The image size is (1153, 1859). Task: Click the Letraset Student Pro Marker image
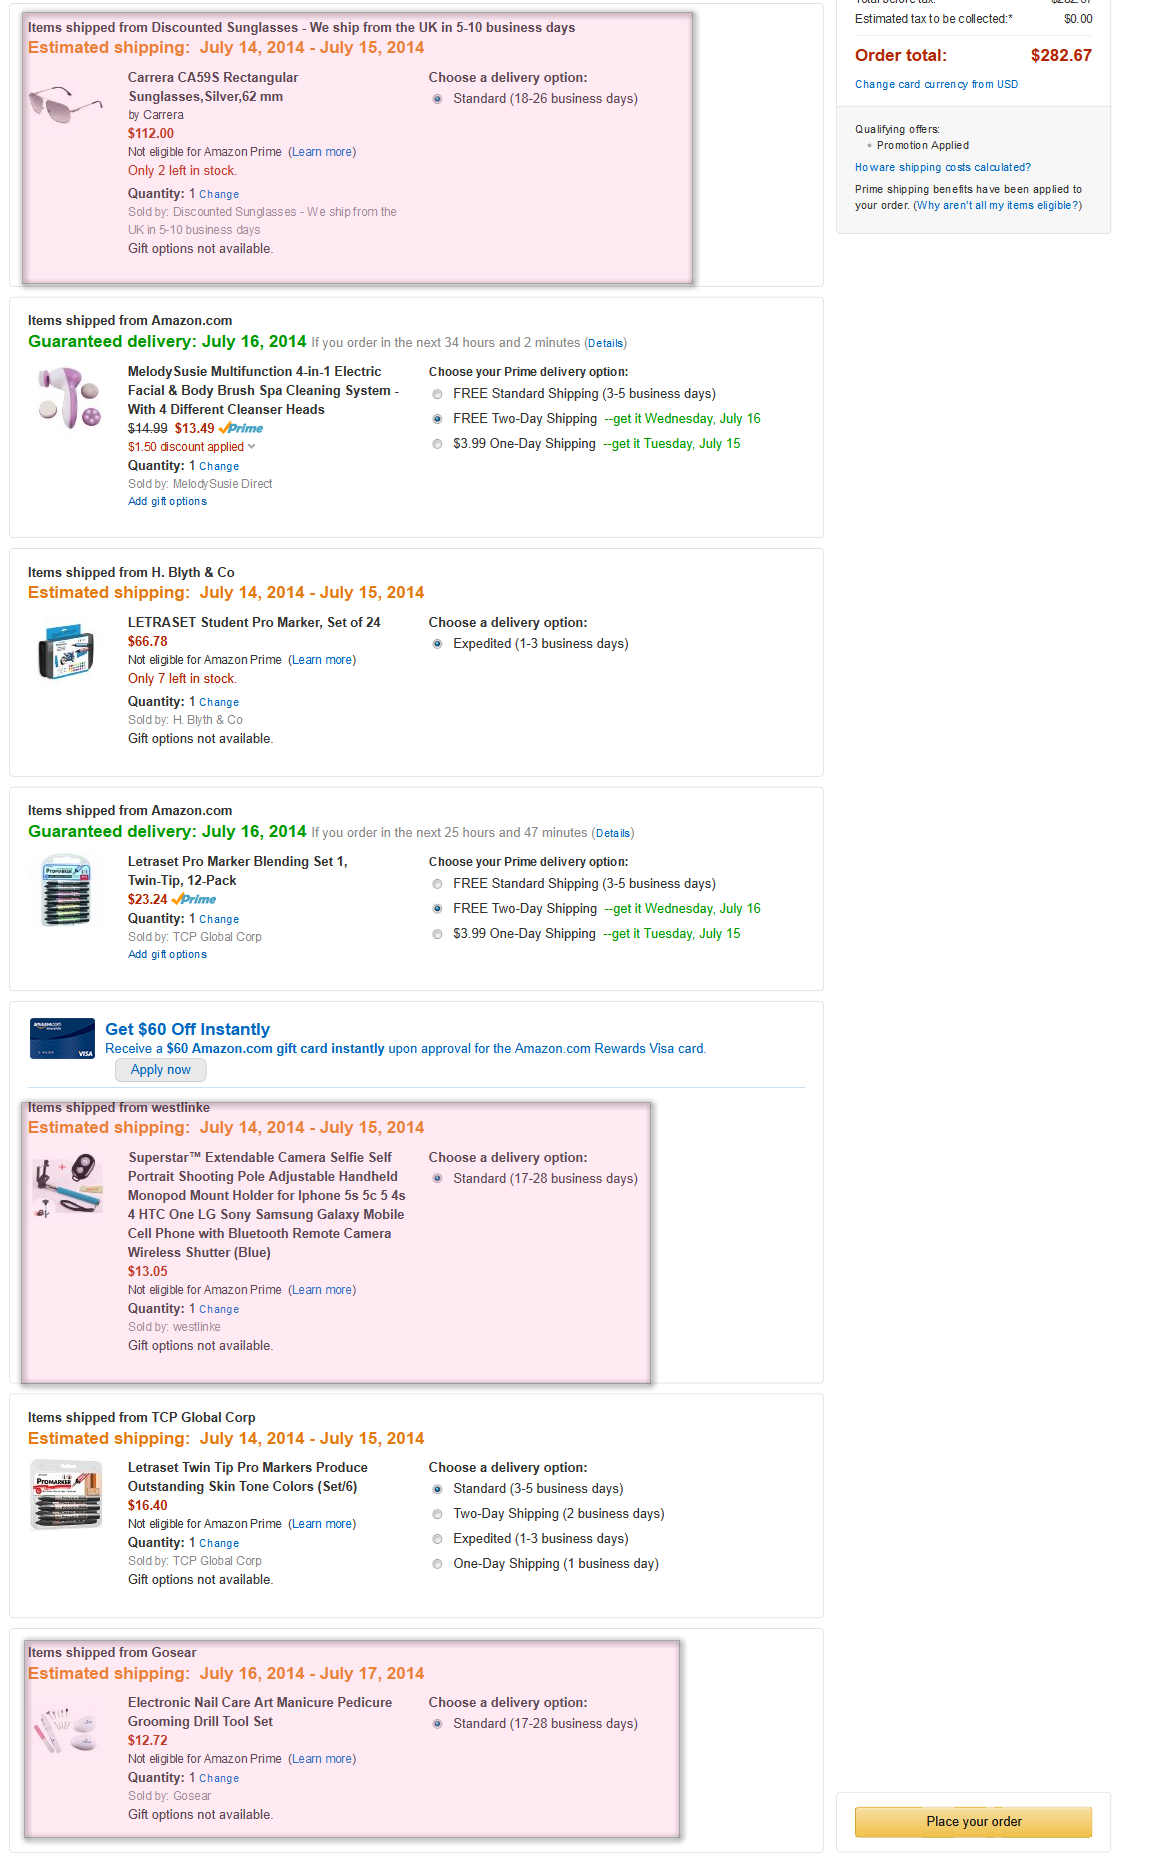coord(66,651)
